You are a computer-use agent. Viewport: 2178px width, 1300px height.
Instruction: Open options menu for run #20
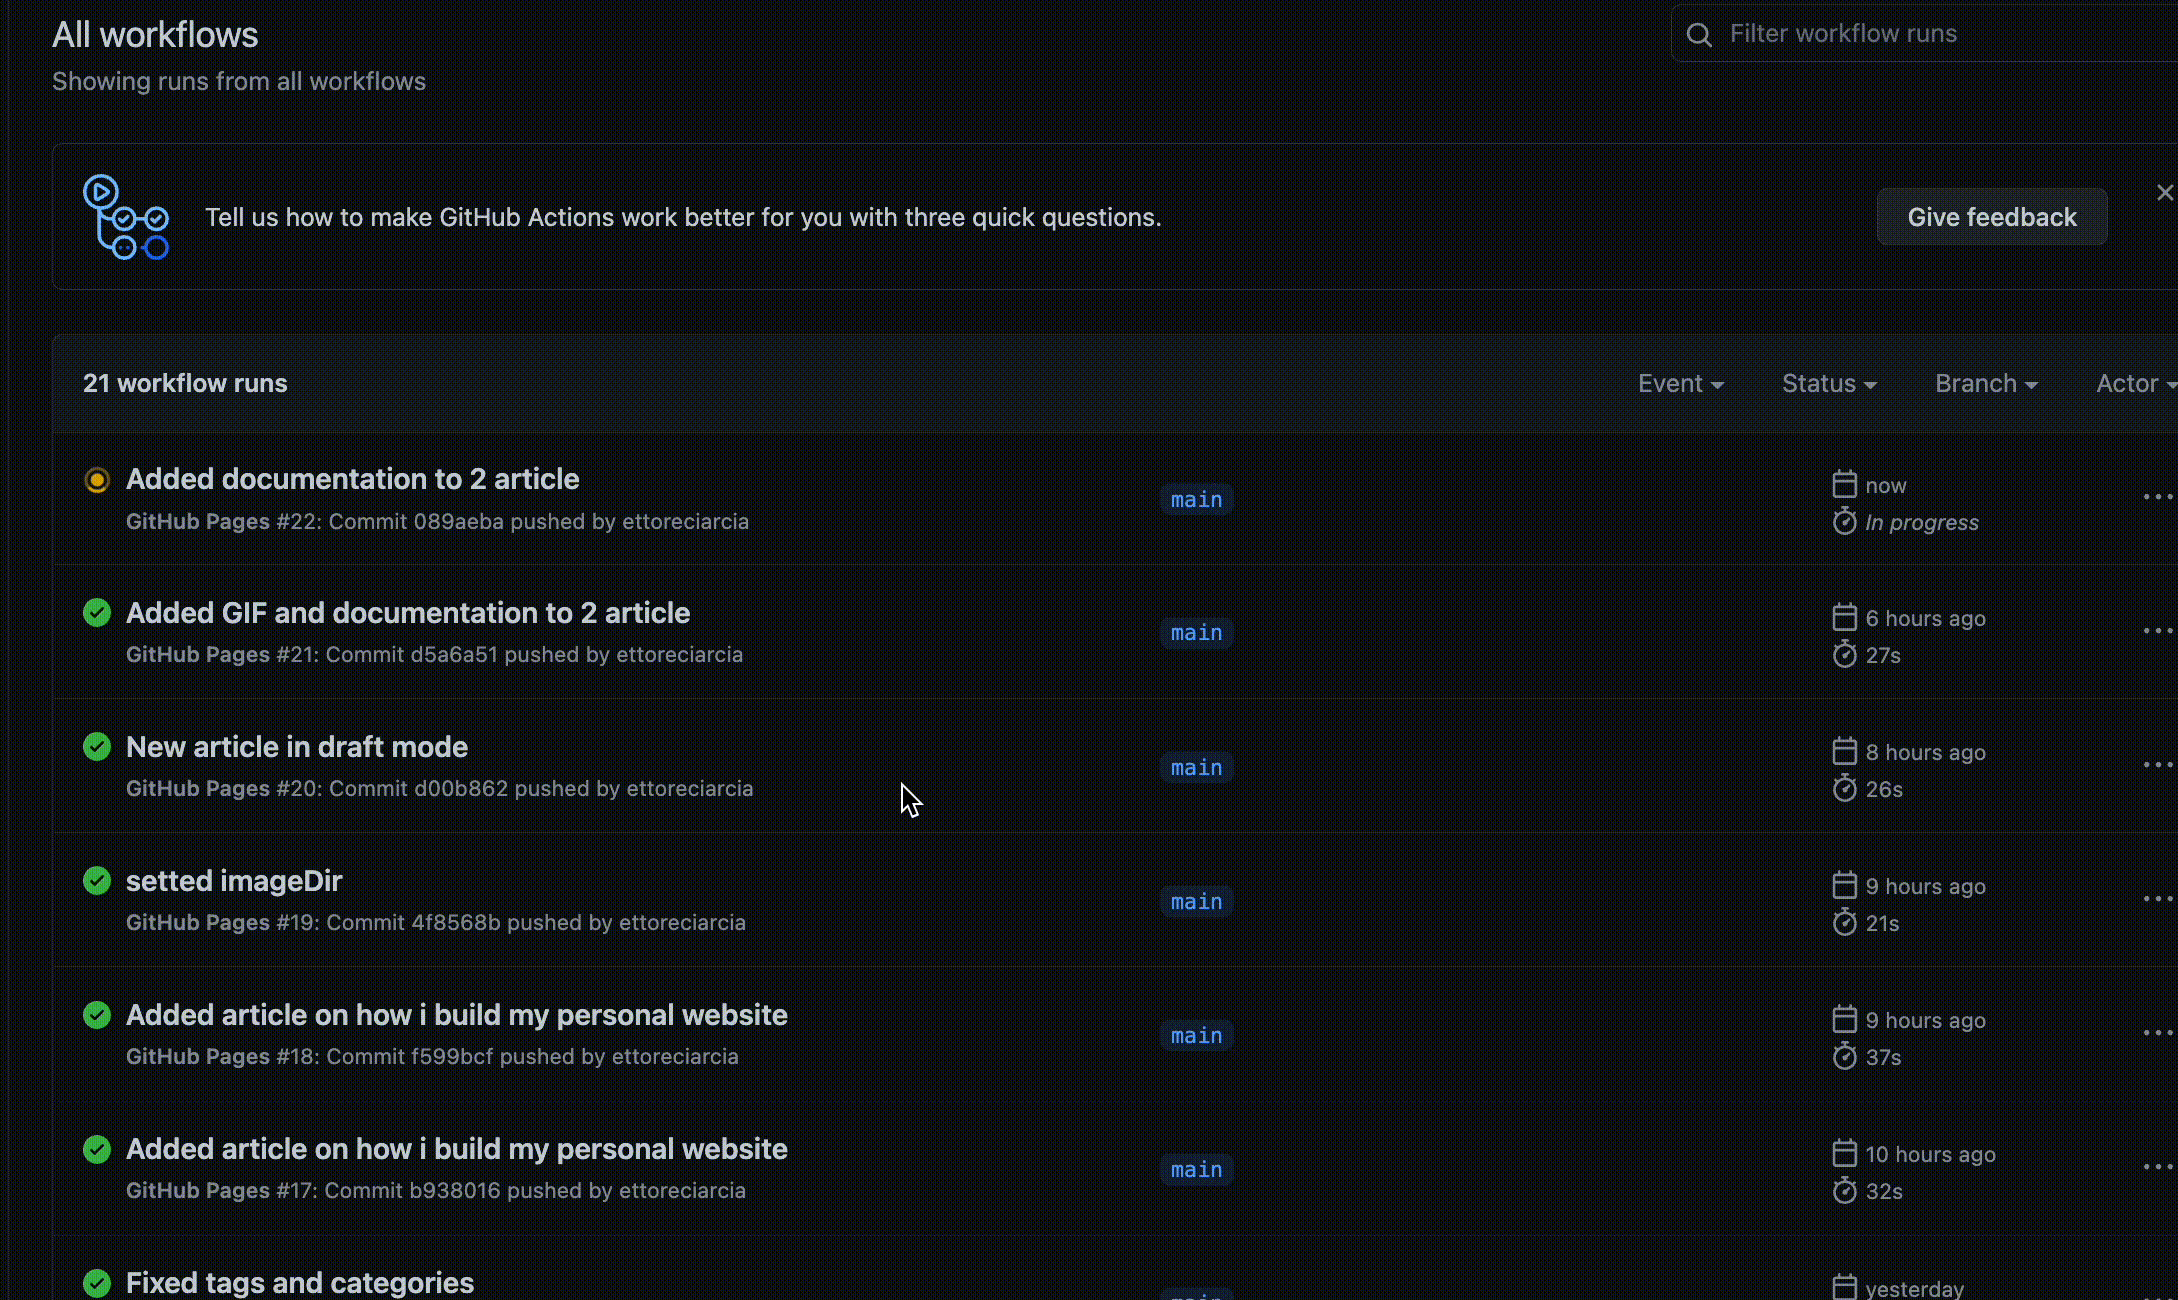pos(2158,765)
